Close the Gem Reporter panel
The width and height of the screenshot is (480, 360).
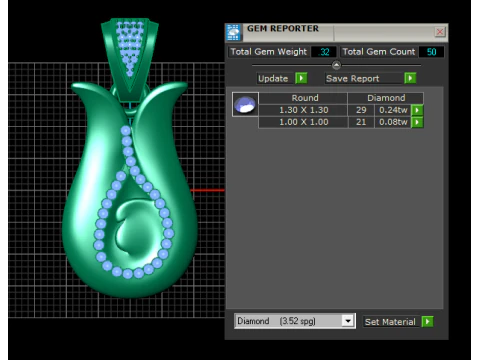(440, 32)
